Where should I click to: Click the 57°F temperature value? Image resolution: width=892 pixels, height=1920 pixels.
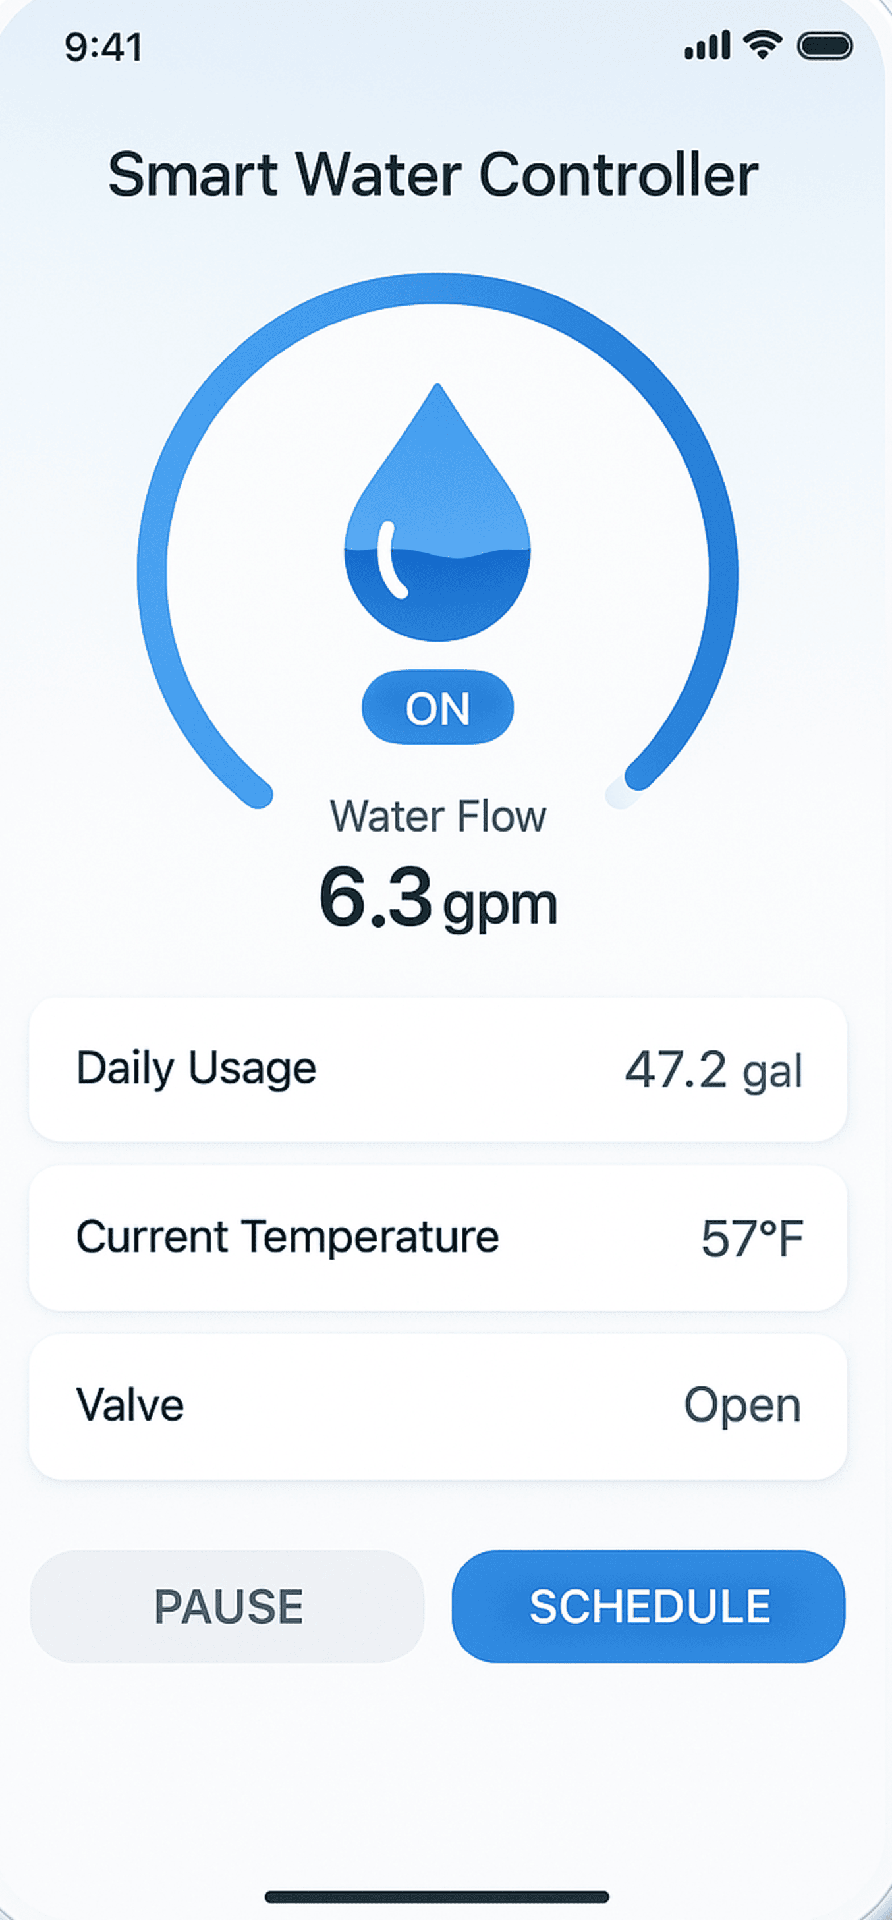(752, 1239)
